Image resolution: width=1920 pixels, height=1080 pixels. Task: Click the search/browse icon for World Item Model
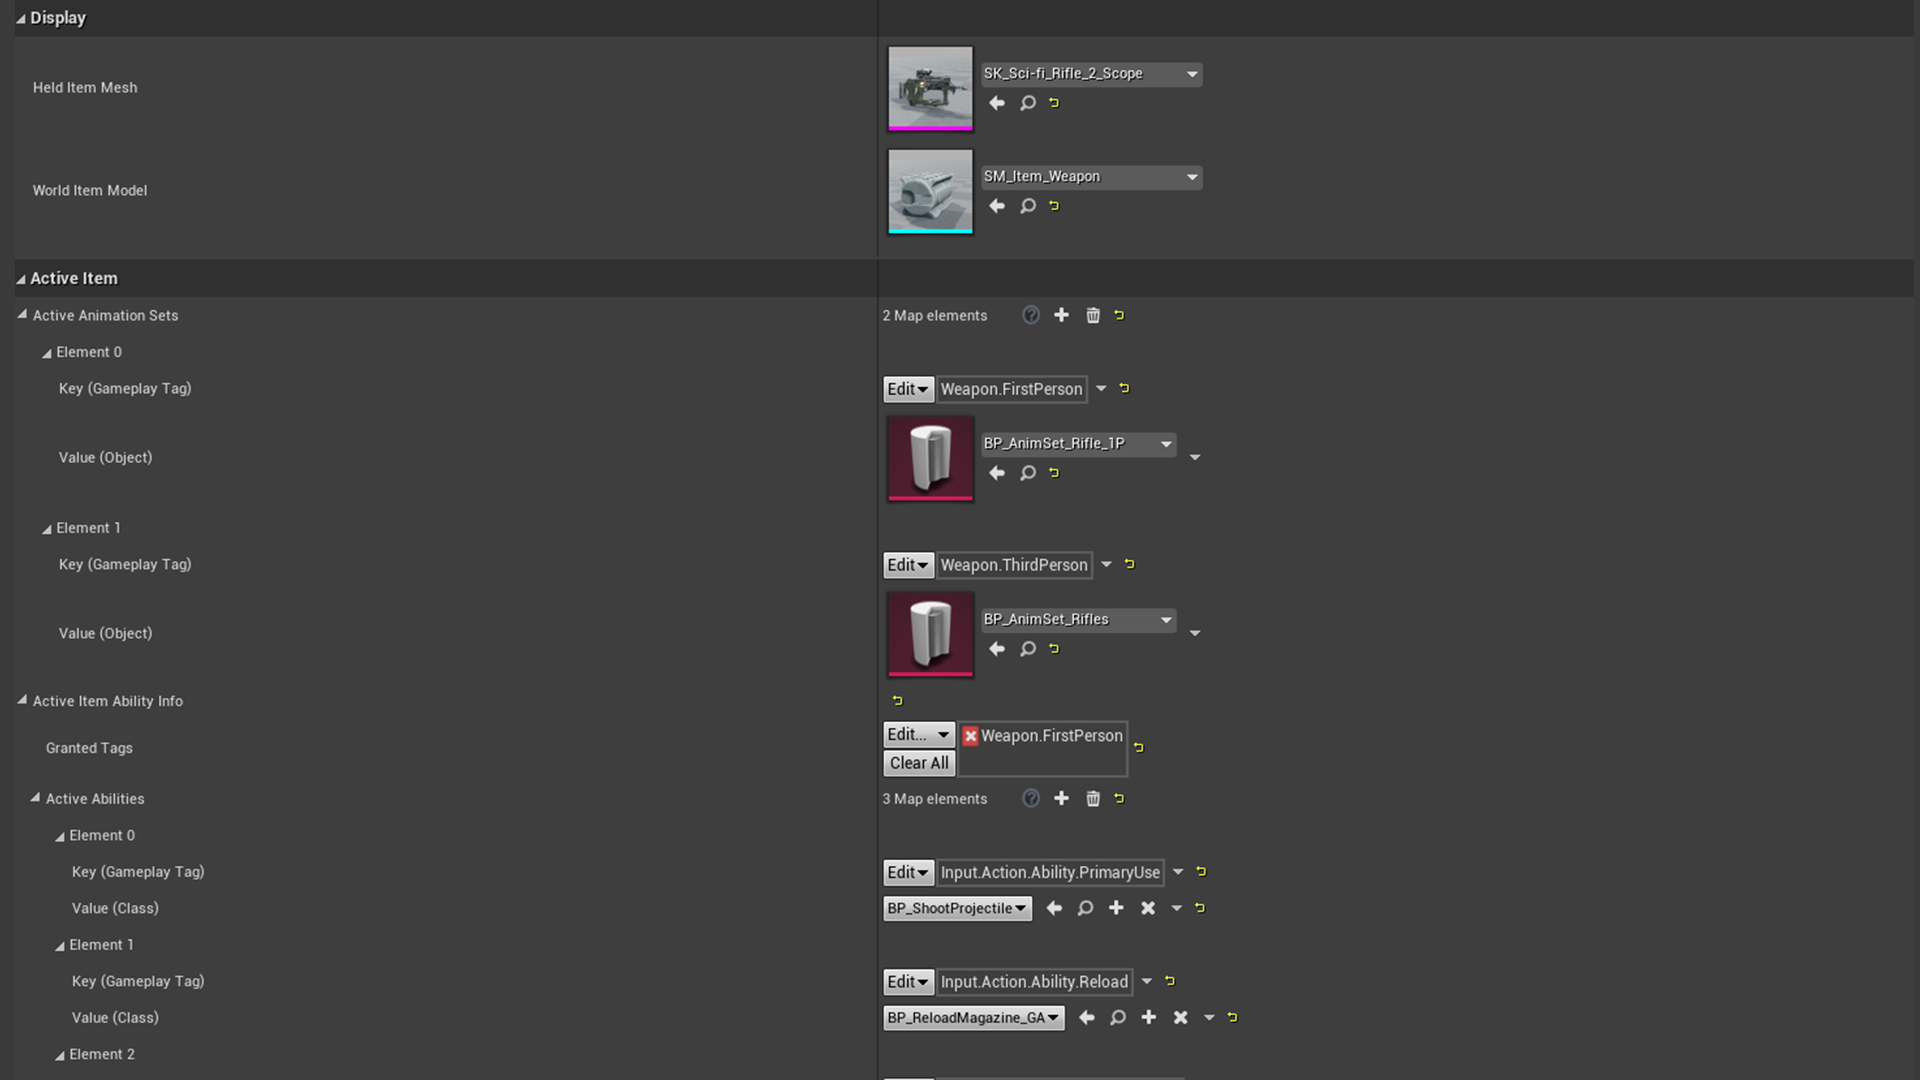tap(1025, 206)
